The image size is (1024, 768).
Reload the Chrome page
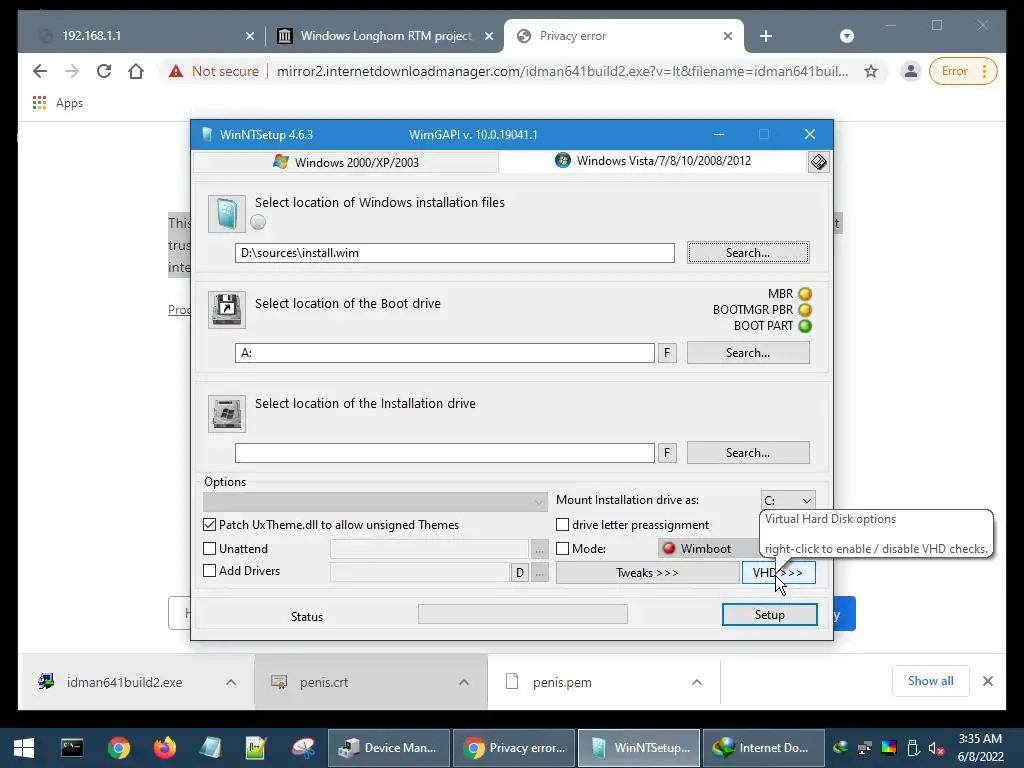pyautogui.click(x=104, y=71)
